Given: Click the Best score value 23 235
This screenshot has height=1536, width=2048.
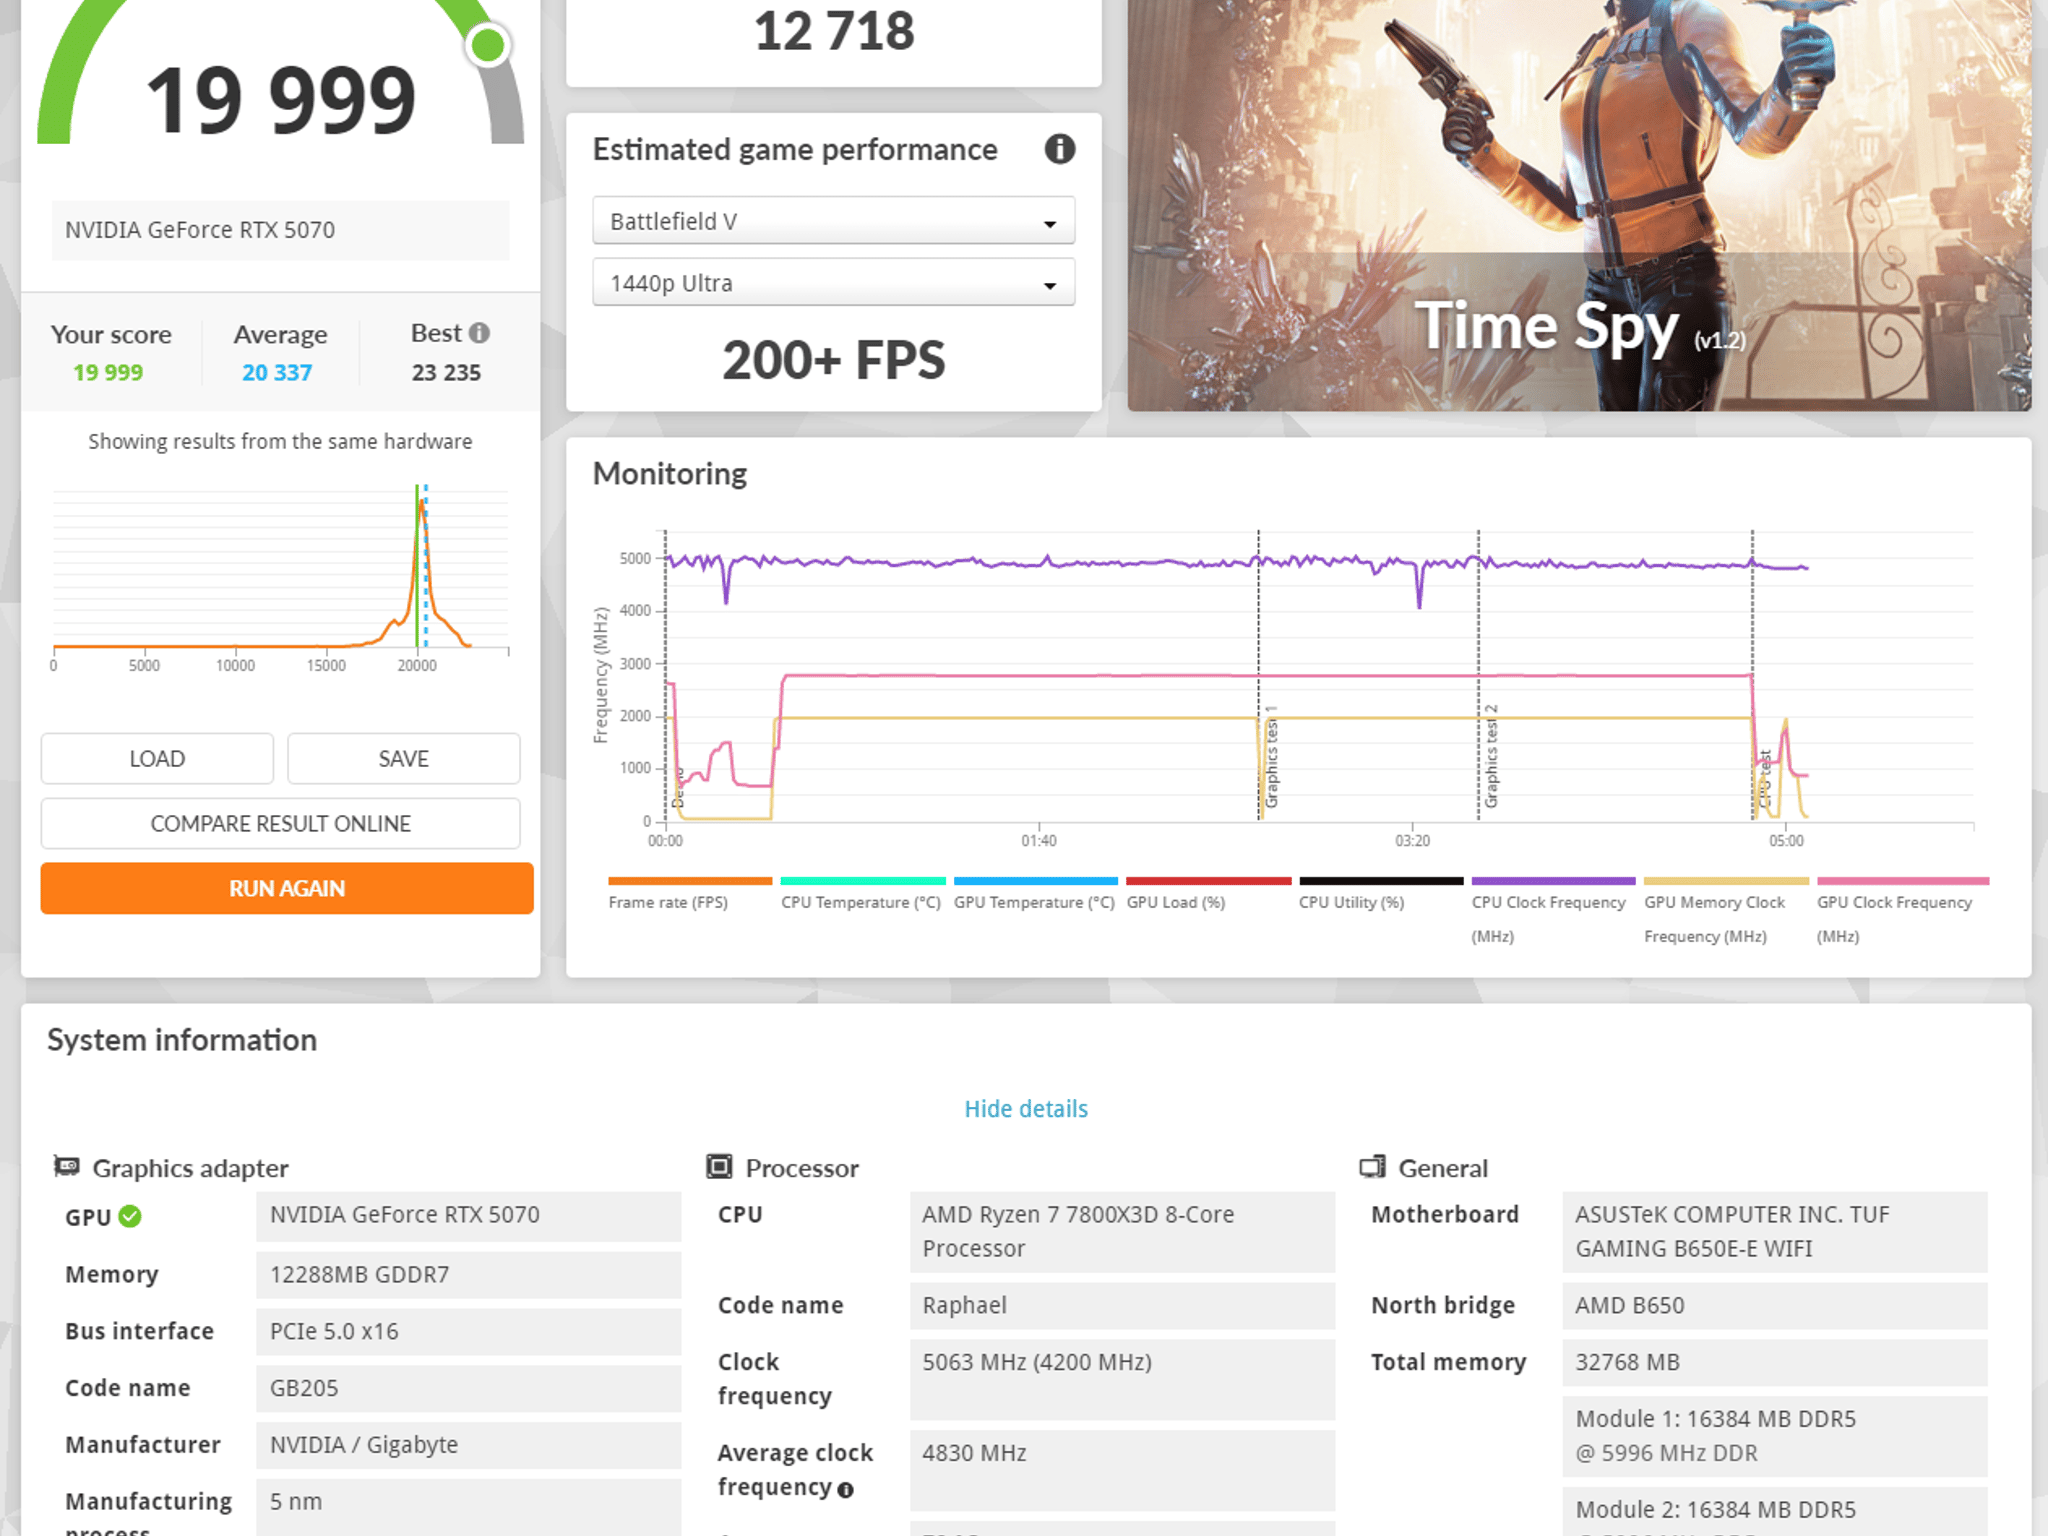Looking at the screenshot, I should (x=446, y=373).
